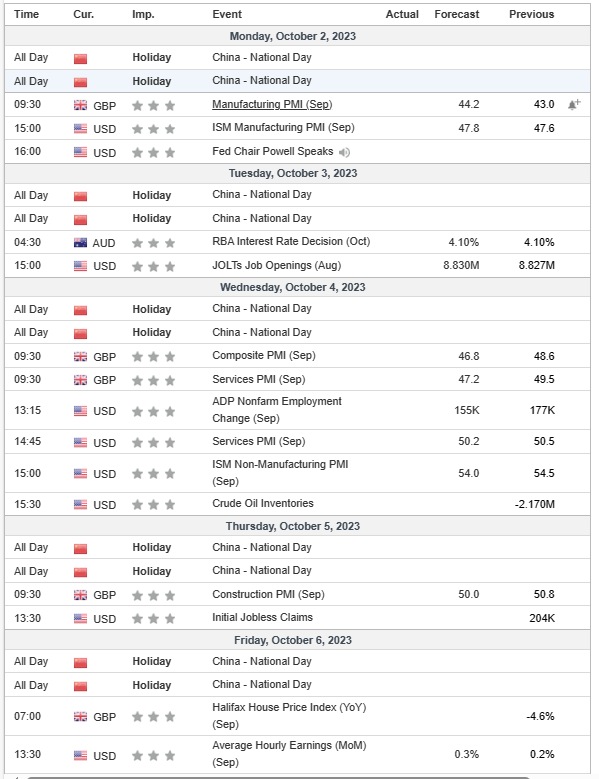
Task: Click the Previous column header
Action: coord(531,14)
